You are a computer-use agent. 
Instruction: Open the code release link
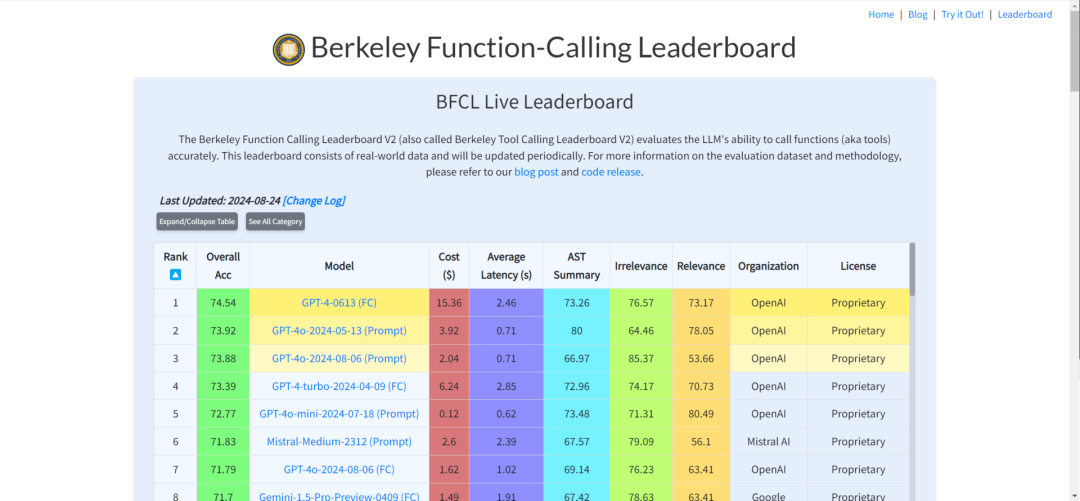[610, 172]
